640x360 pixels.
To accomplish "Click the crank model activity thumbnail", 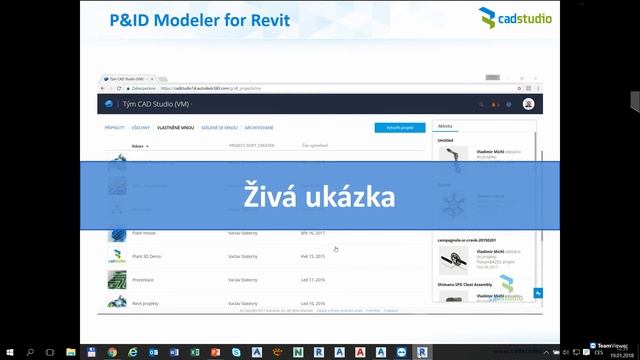I will click(454, 260).
